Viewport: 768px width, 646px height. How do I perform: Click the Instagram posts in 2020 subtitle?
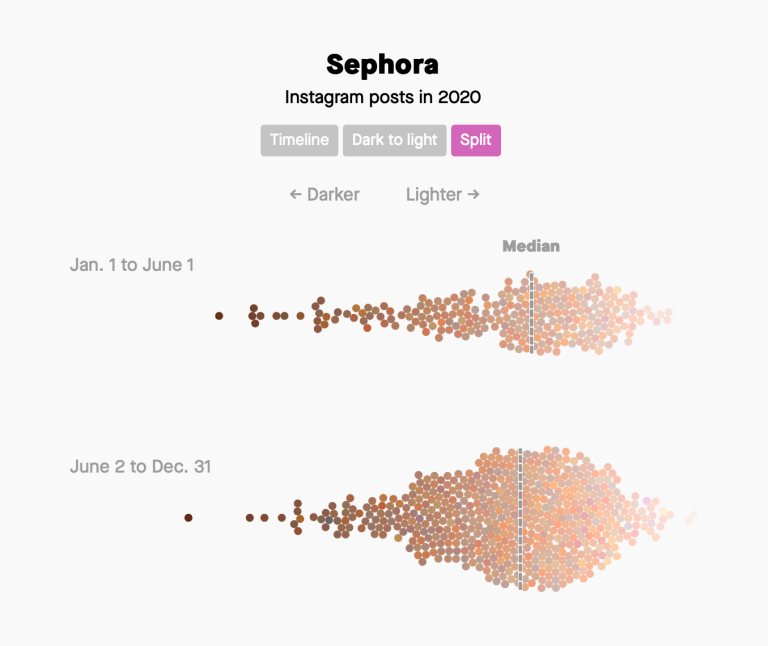click(382, 97)
